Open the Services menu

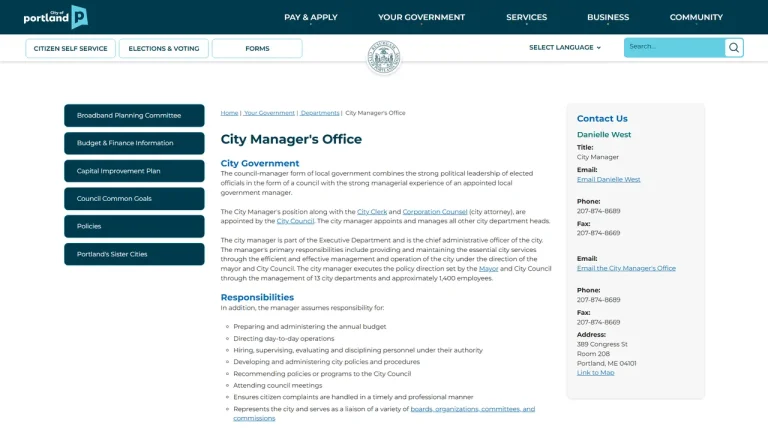(527, 17)
